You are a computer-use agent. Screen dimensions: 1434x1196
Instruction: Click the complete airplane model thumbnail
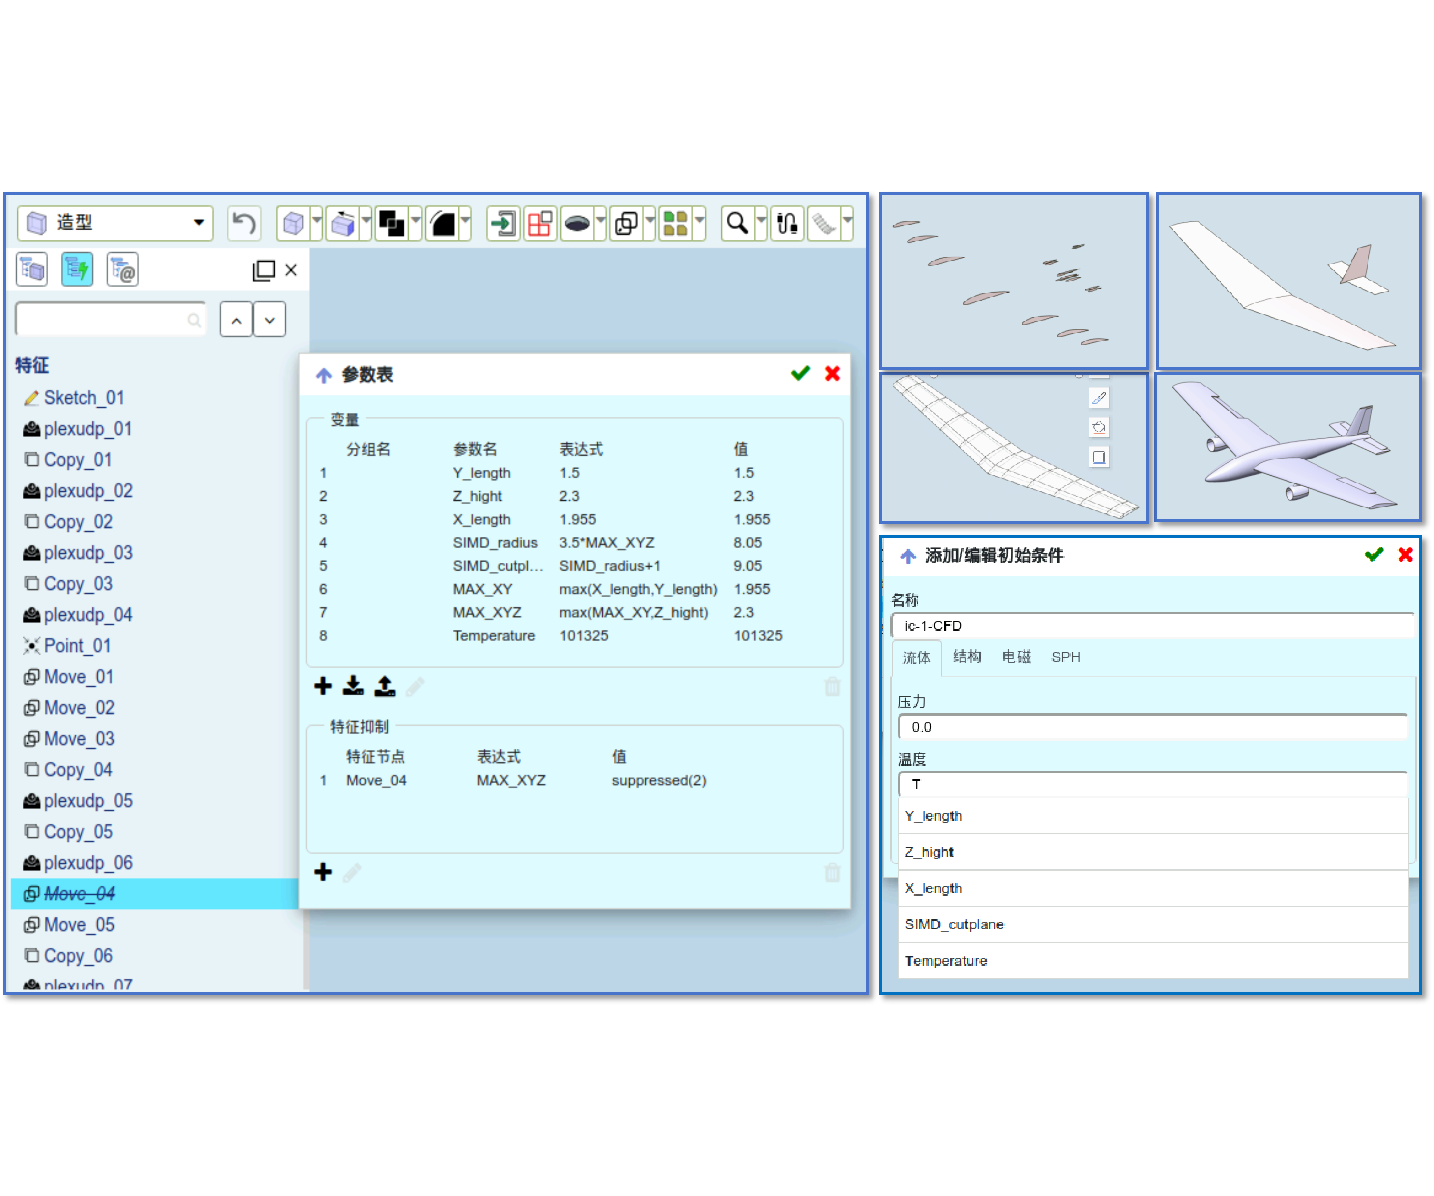[x=1288, y=448]
